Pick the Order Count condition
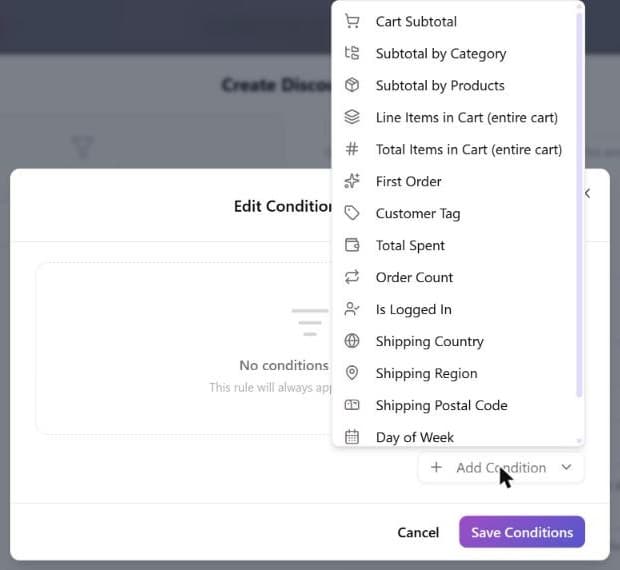Screen dimensions: 620x570 pyautogui.click(x=455, y=277)
